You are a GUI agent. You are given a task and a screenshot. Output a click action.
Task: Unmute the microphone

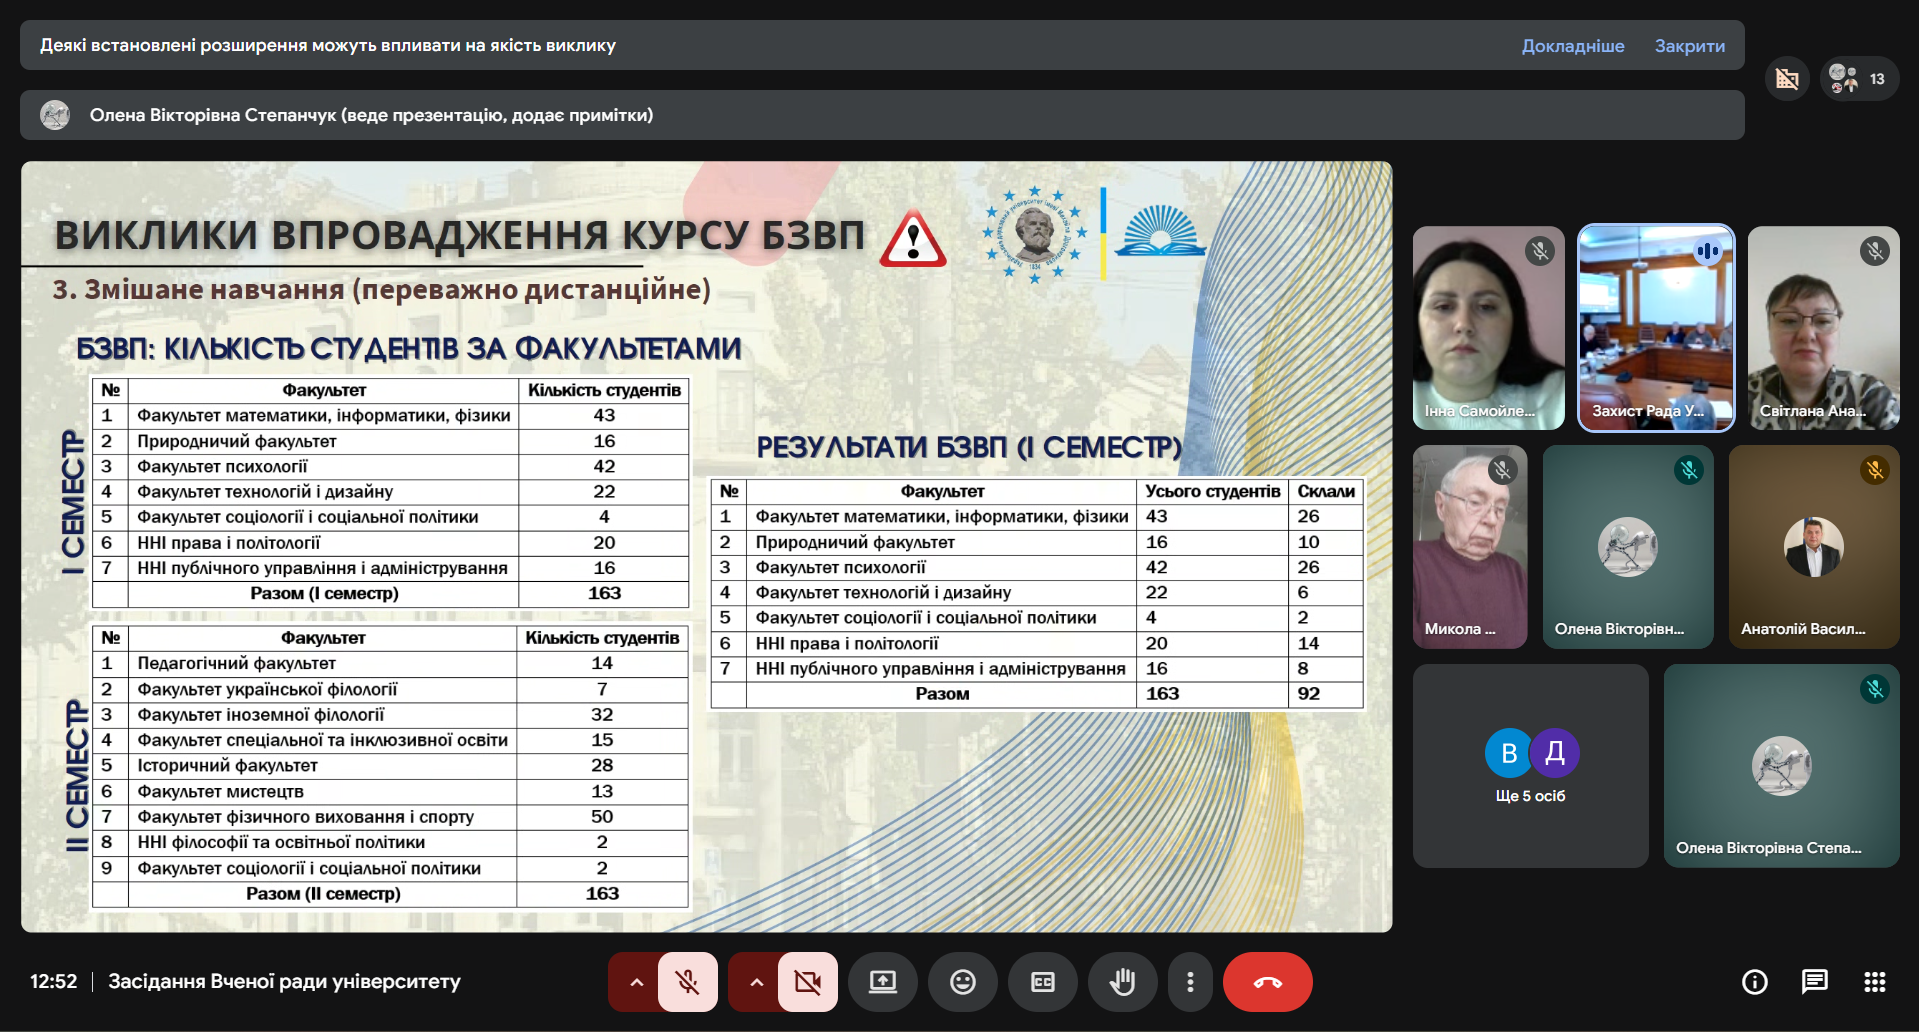[x=687, y=981]
